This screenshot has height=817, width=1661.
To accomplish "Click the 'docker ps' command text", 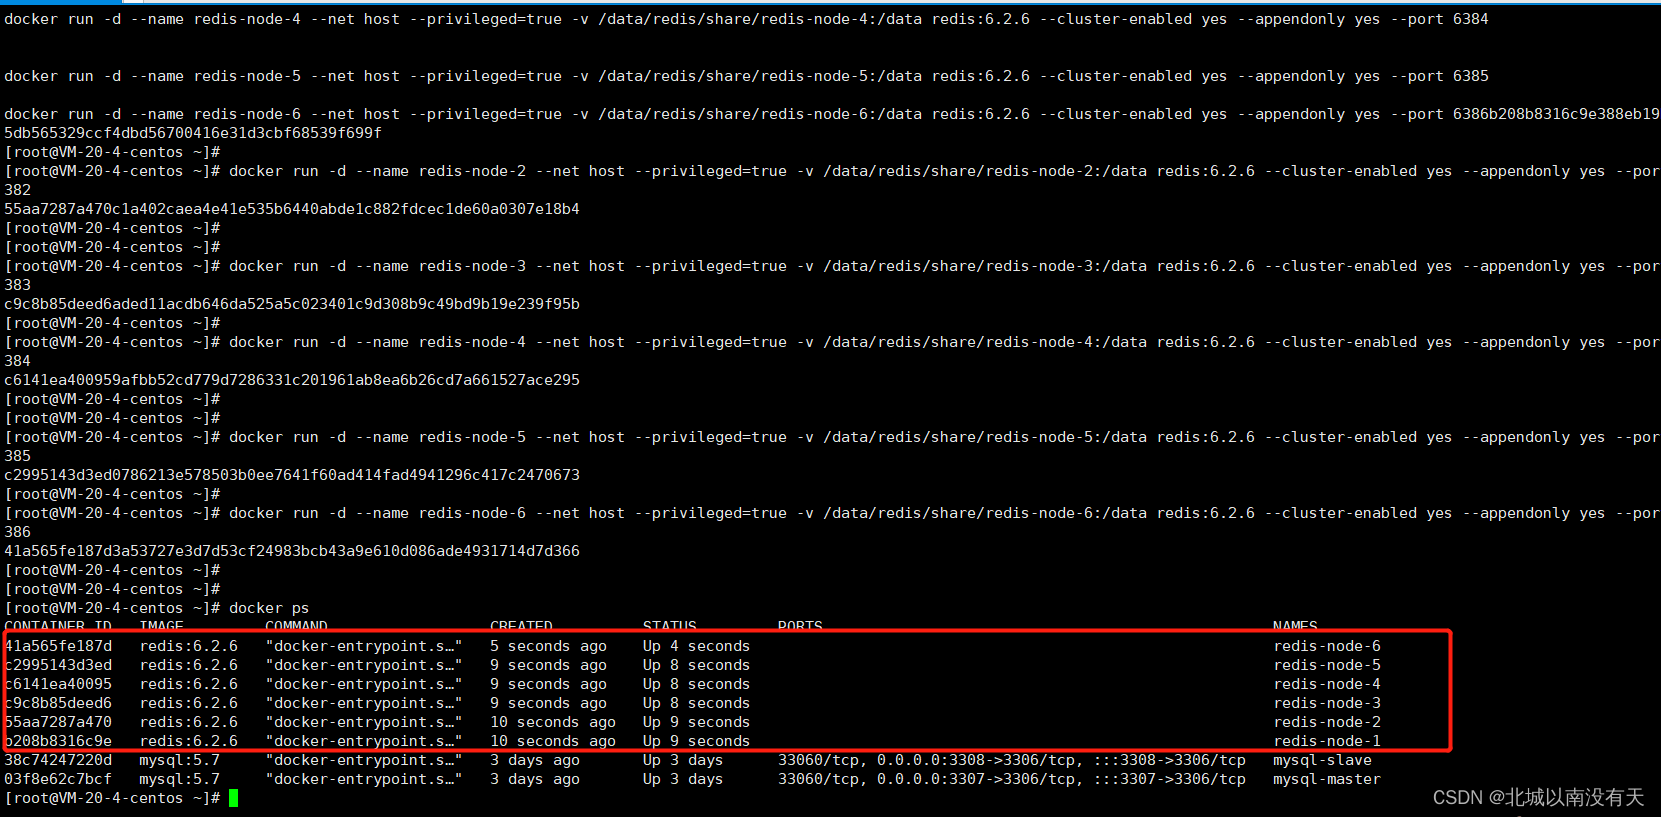I will click(269, 608).
